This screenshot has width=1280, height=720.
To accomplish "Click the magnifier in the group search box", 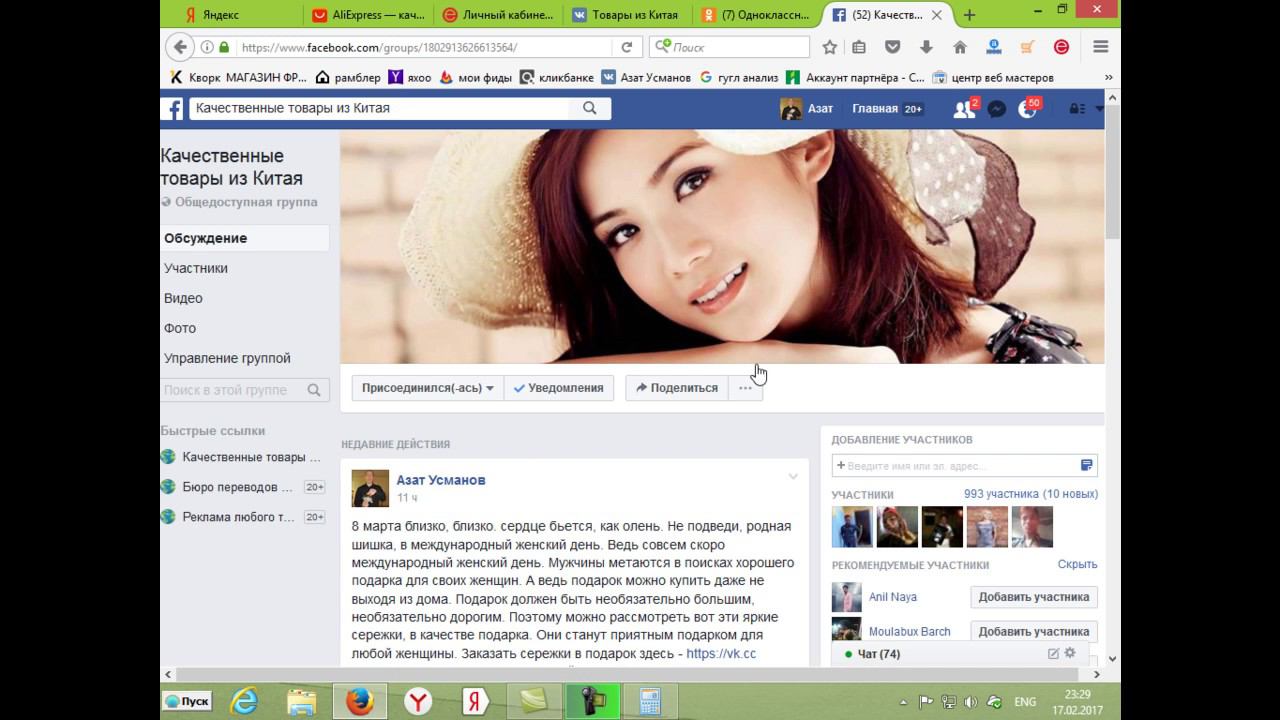I will [x=314, y=390].
